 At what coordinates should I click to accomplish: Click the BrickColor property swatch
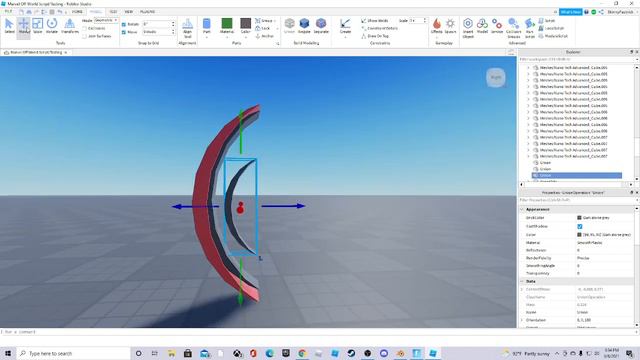click(x=579, y=218)
